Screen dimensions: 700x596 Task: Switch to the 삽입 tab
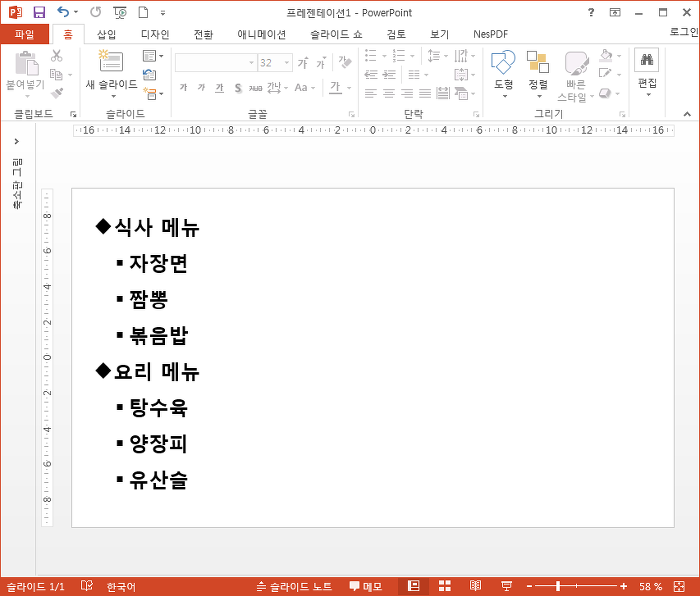tap(106, 34)
